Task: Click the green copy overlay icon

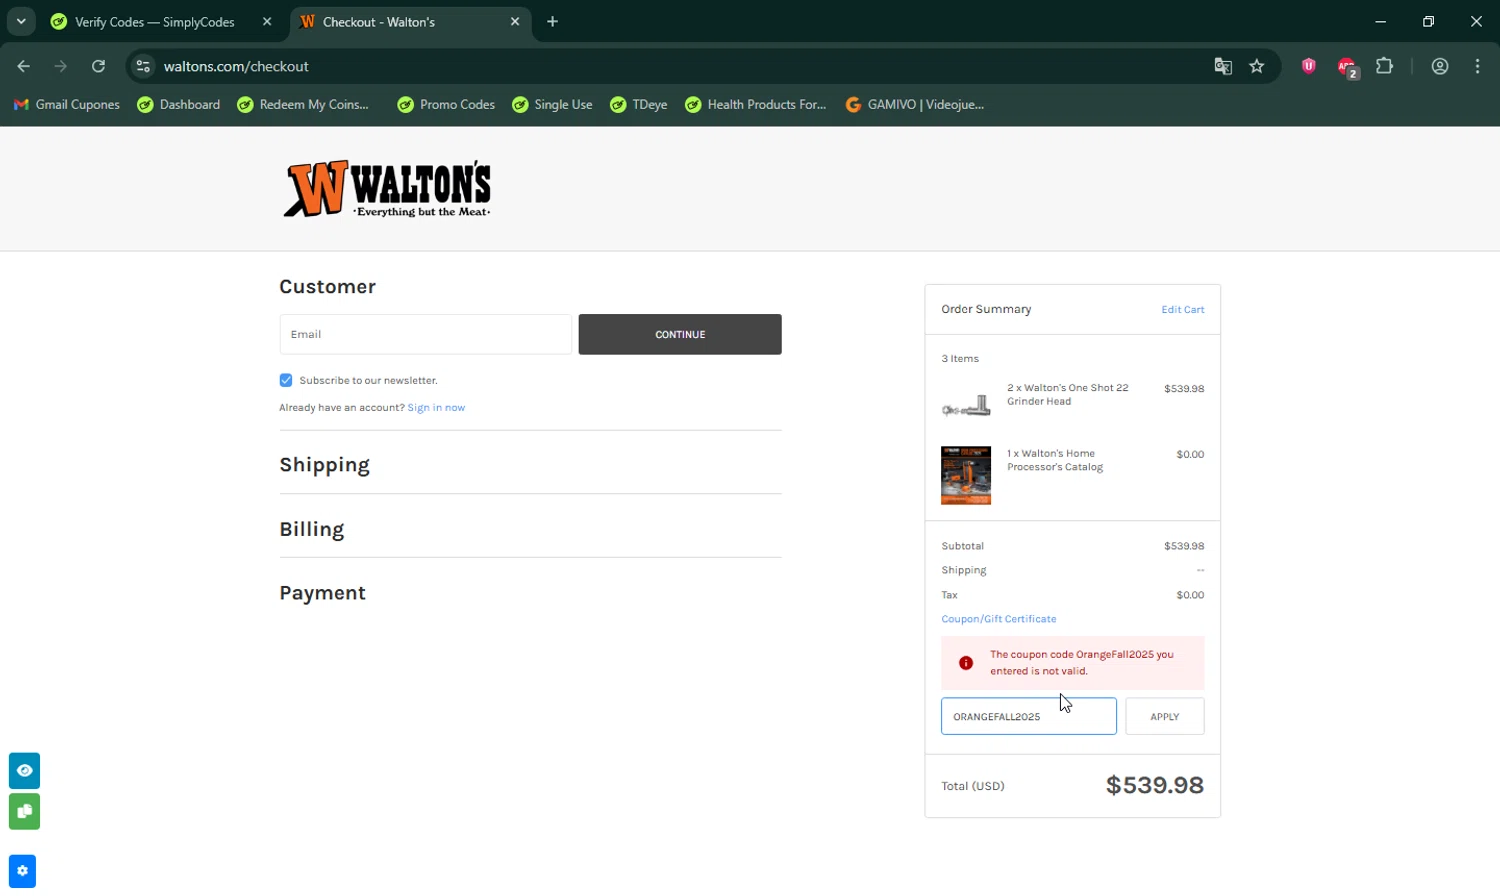Action: tap(24, 811)
